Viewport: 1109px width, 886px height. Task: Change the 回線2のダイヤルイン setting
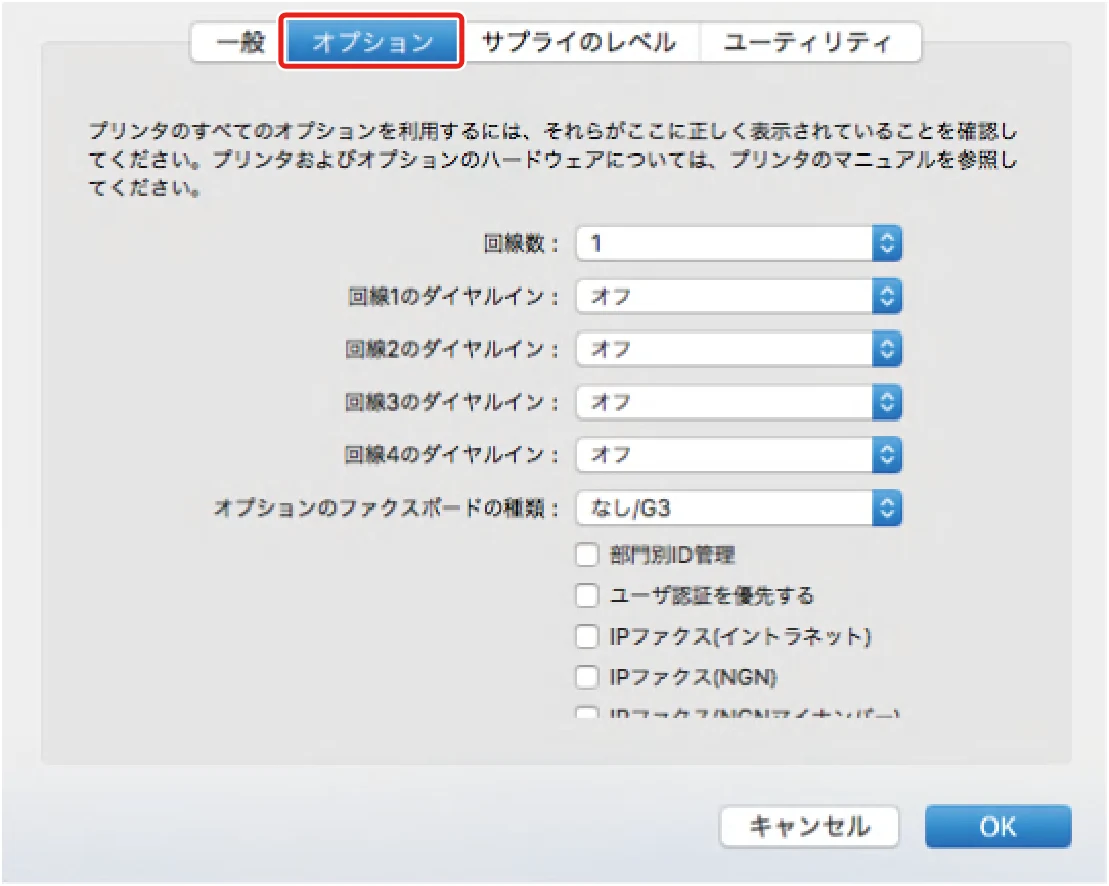[x=738, y=349]
